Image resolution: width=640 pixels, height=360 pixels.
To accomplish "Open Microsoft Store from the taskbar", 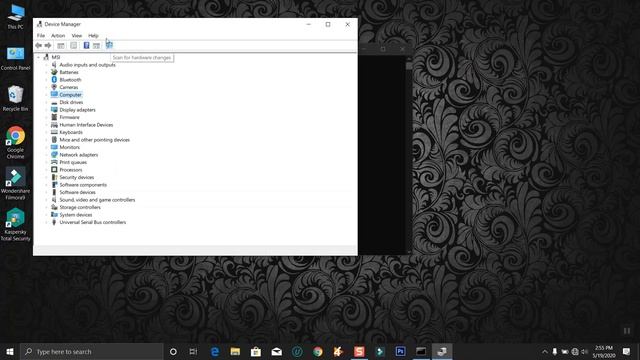I will [x=256, y=351].
